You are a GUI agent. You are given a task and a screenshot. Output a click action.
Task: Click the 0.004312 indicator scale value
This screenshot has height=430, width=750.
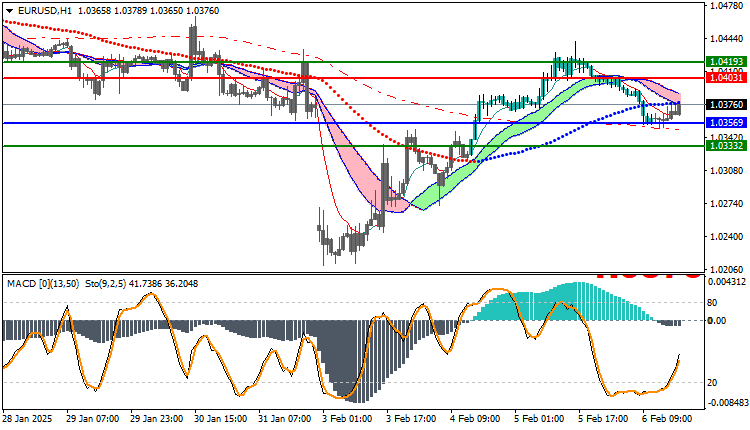point(728,282)
